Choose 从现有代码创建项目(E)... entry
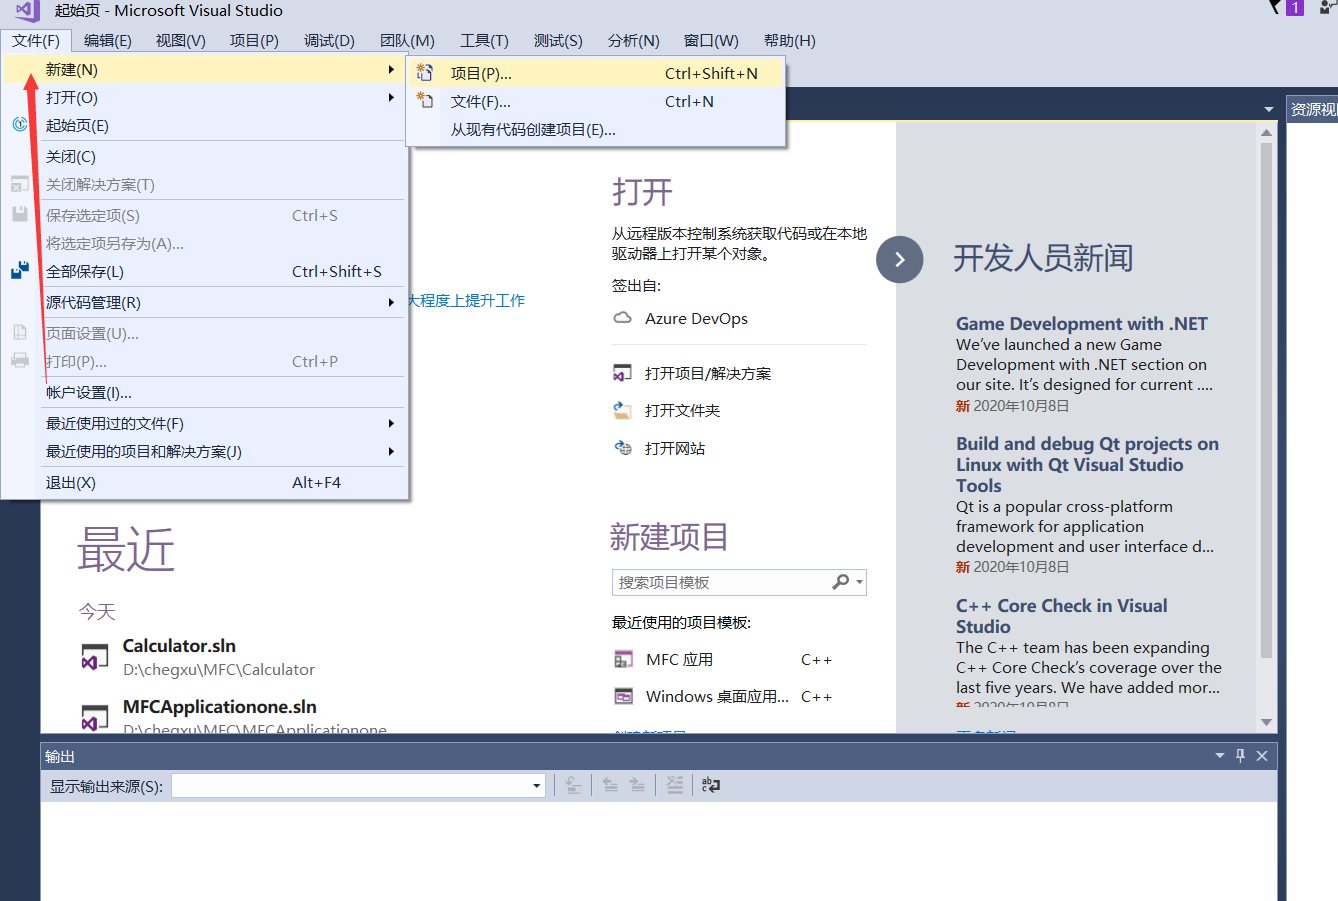The image size is (1338, 901). click(x=596, y=130)
